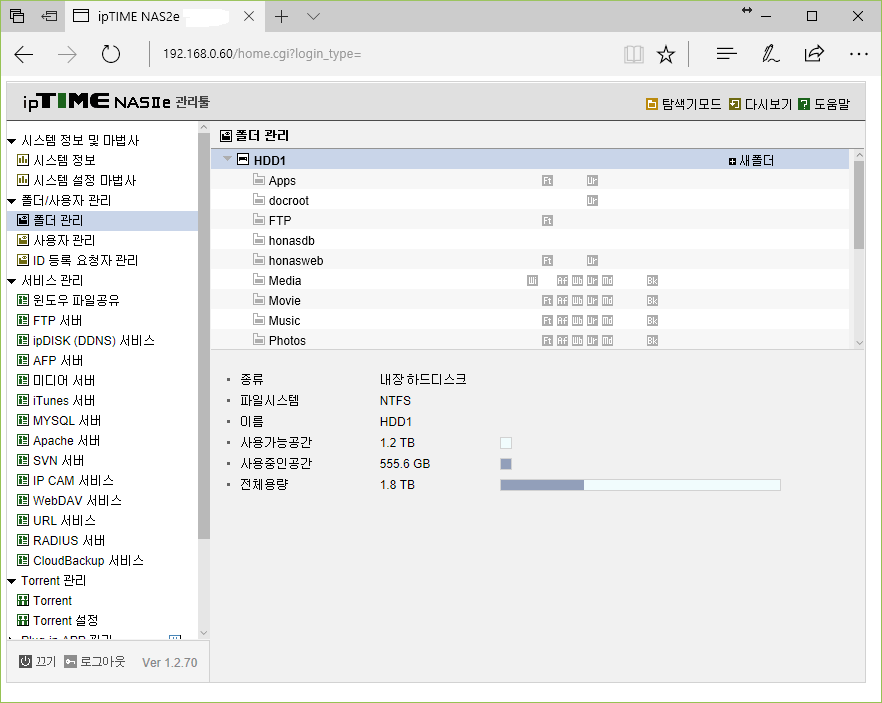Click the 전체용량 disk usage bar

coord(640,485)
